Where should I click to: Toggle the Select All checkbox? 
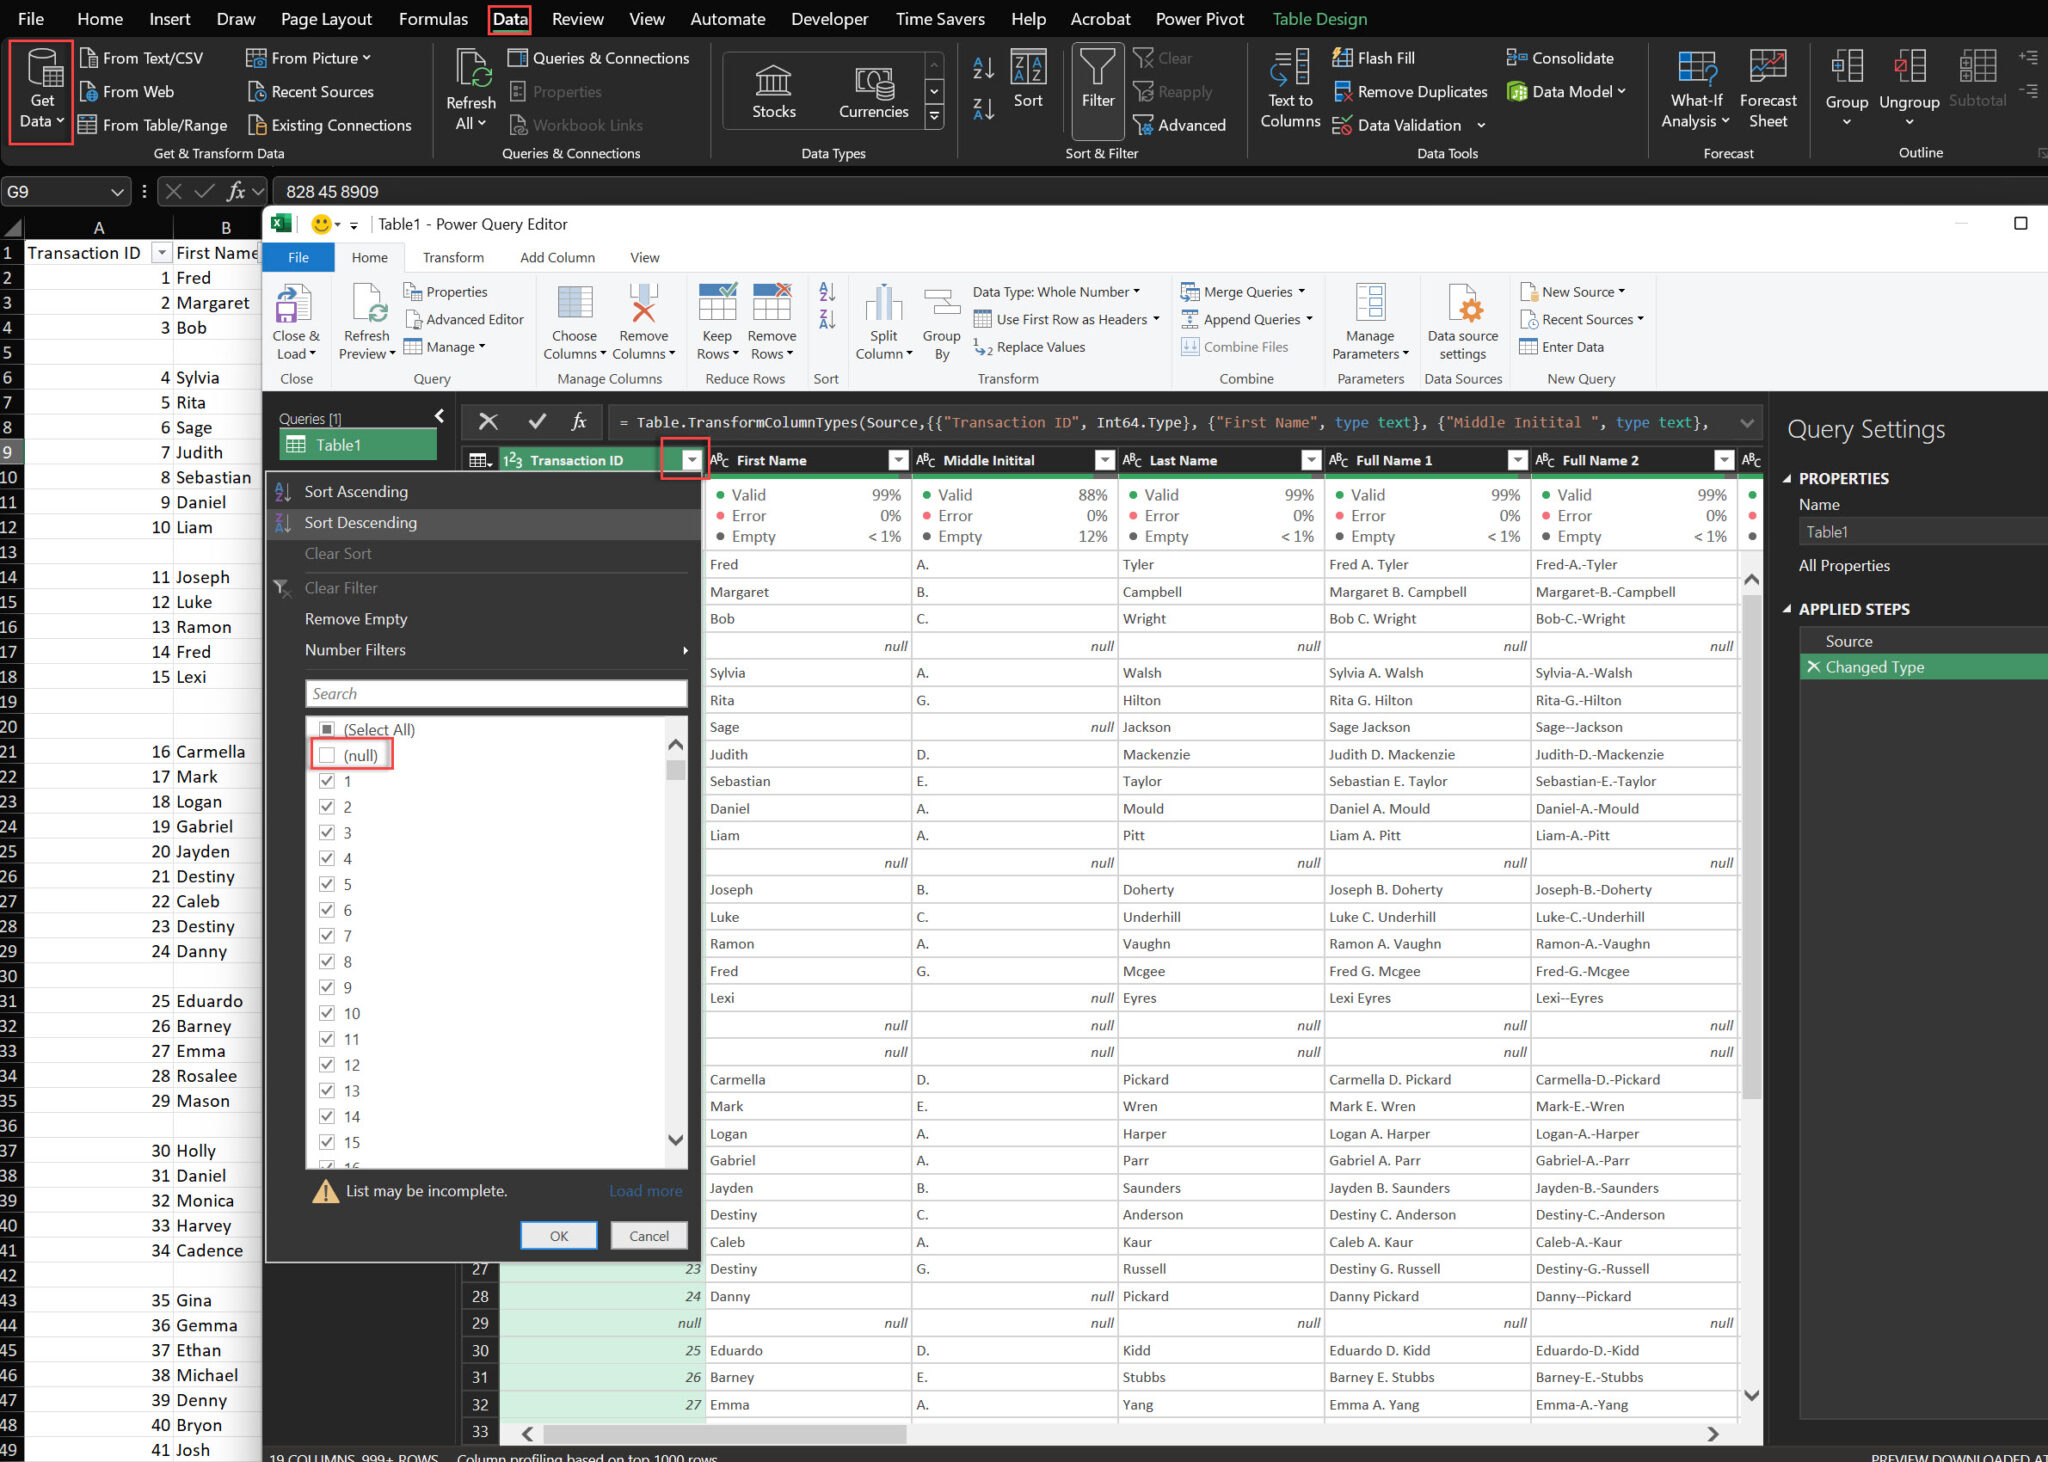coord(325,729)
